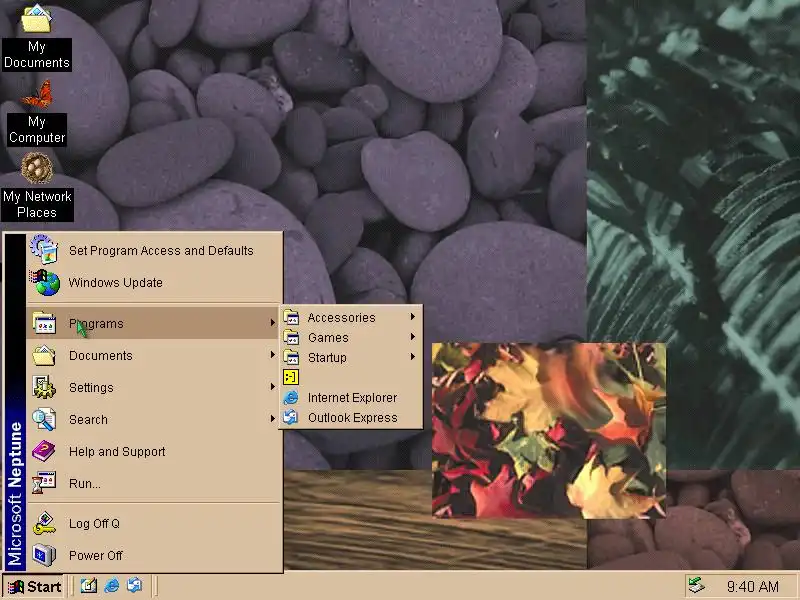The image size is (800, 600).
Task: Click the Documents label in Start menu
Action: click(101, 356)
